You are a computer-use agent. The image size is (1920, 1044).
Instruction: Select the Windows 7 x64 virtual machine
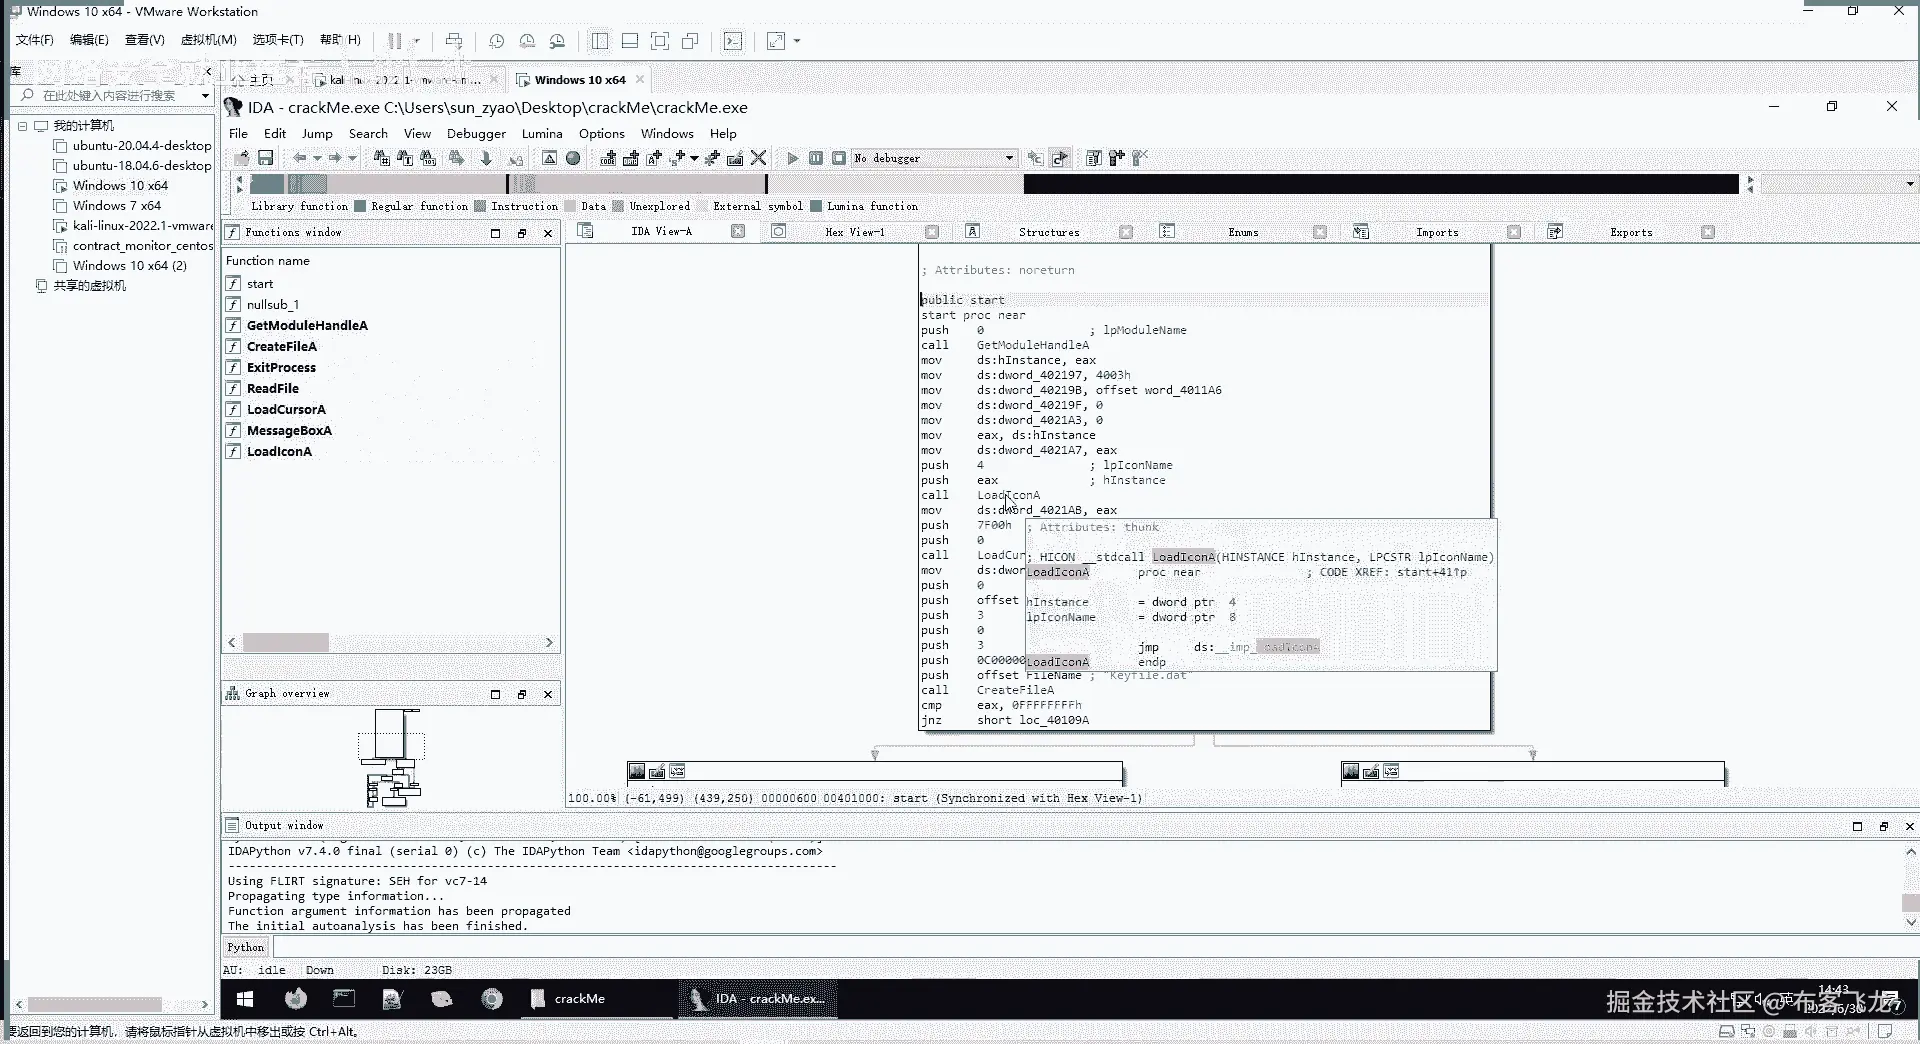click(x=116, y=206)
